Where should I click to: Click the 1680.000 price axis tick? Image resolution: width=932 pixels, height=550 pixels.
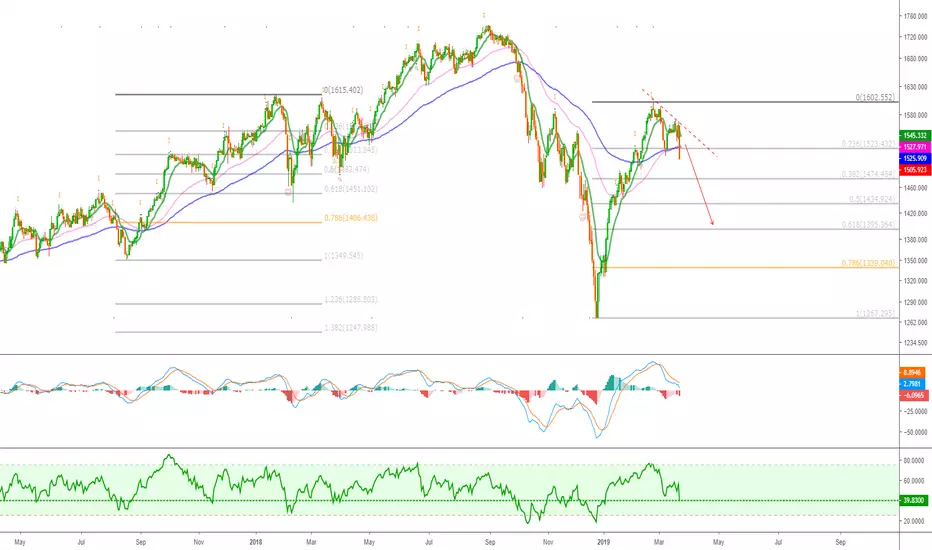(x=915, y=59)
